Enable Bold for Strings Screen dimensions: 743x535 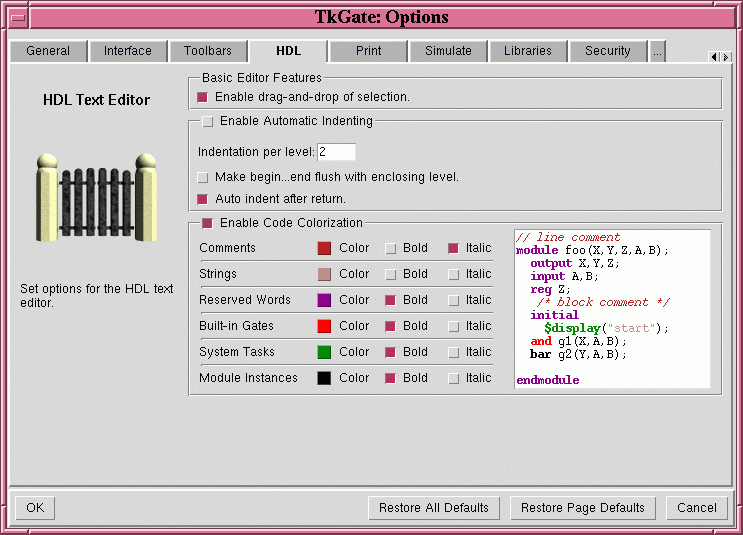391,274
